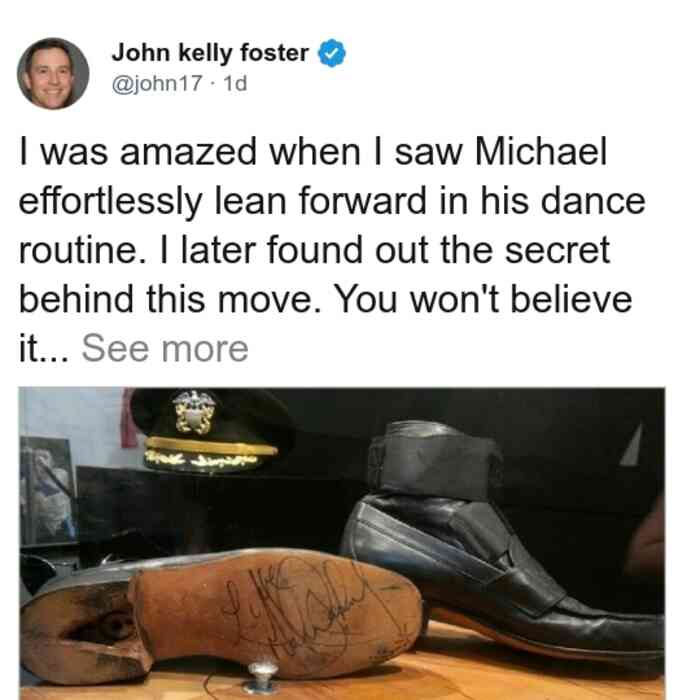Click the tweet text mentioning Michael
The width and height of the screenshot is (700, 700).
point(332,250)
